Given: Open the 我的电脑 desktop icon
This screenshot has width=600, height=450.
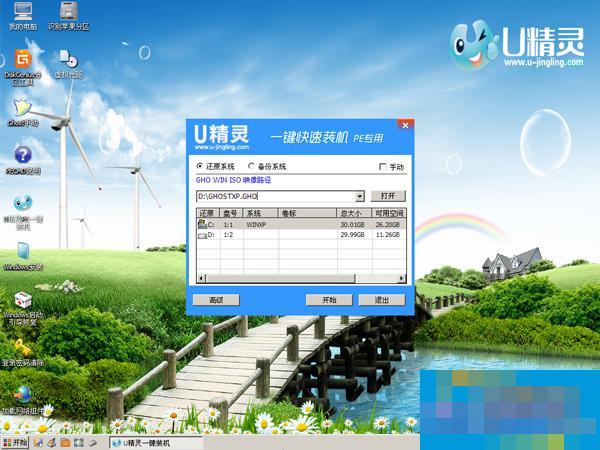Looking at the screenshot, I should click(23, 15).
